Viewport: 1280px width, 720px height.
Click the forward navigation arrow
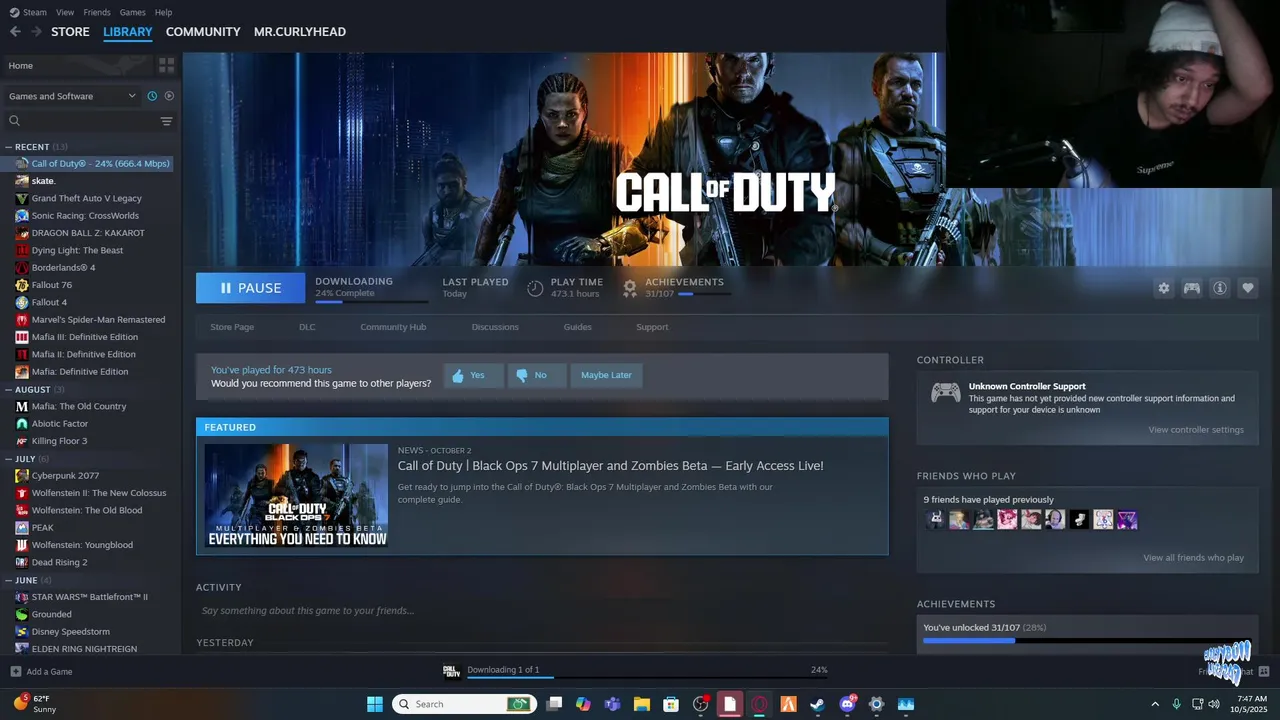coord(36,32)
